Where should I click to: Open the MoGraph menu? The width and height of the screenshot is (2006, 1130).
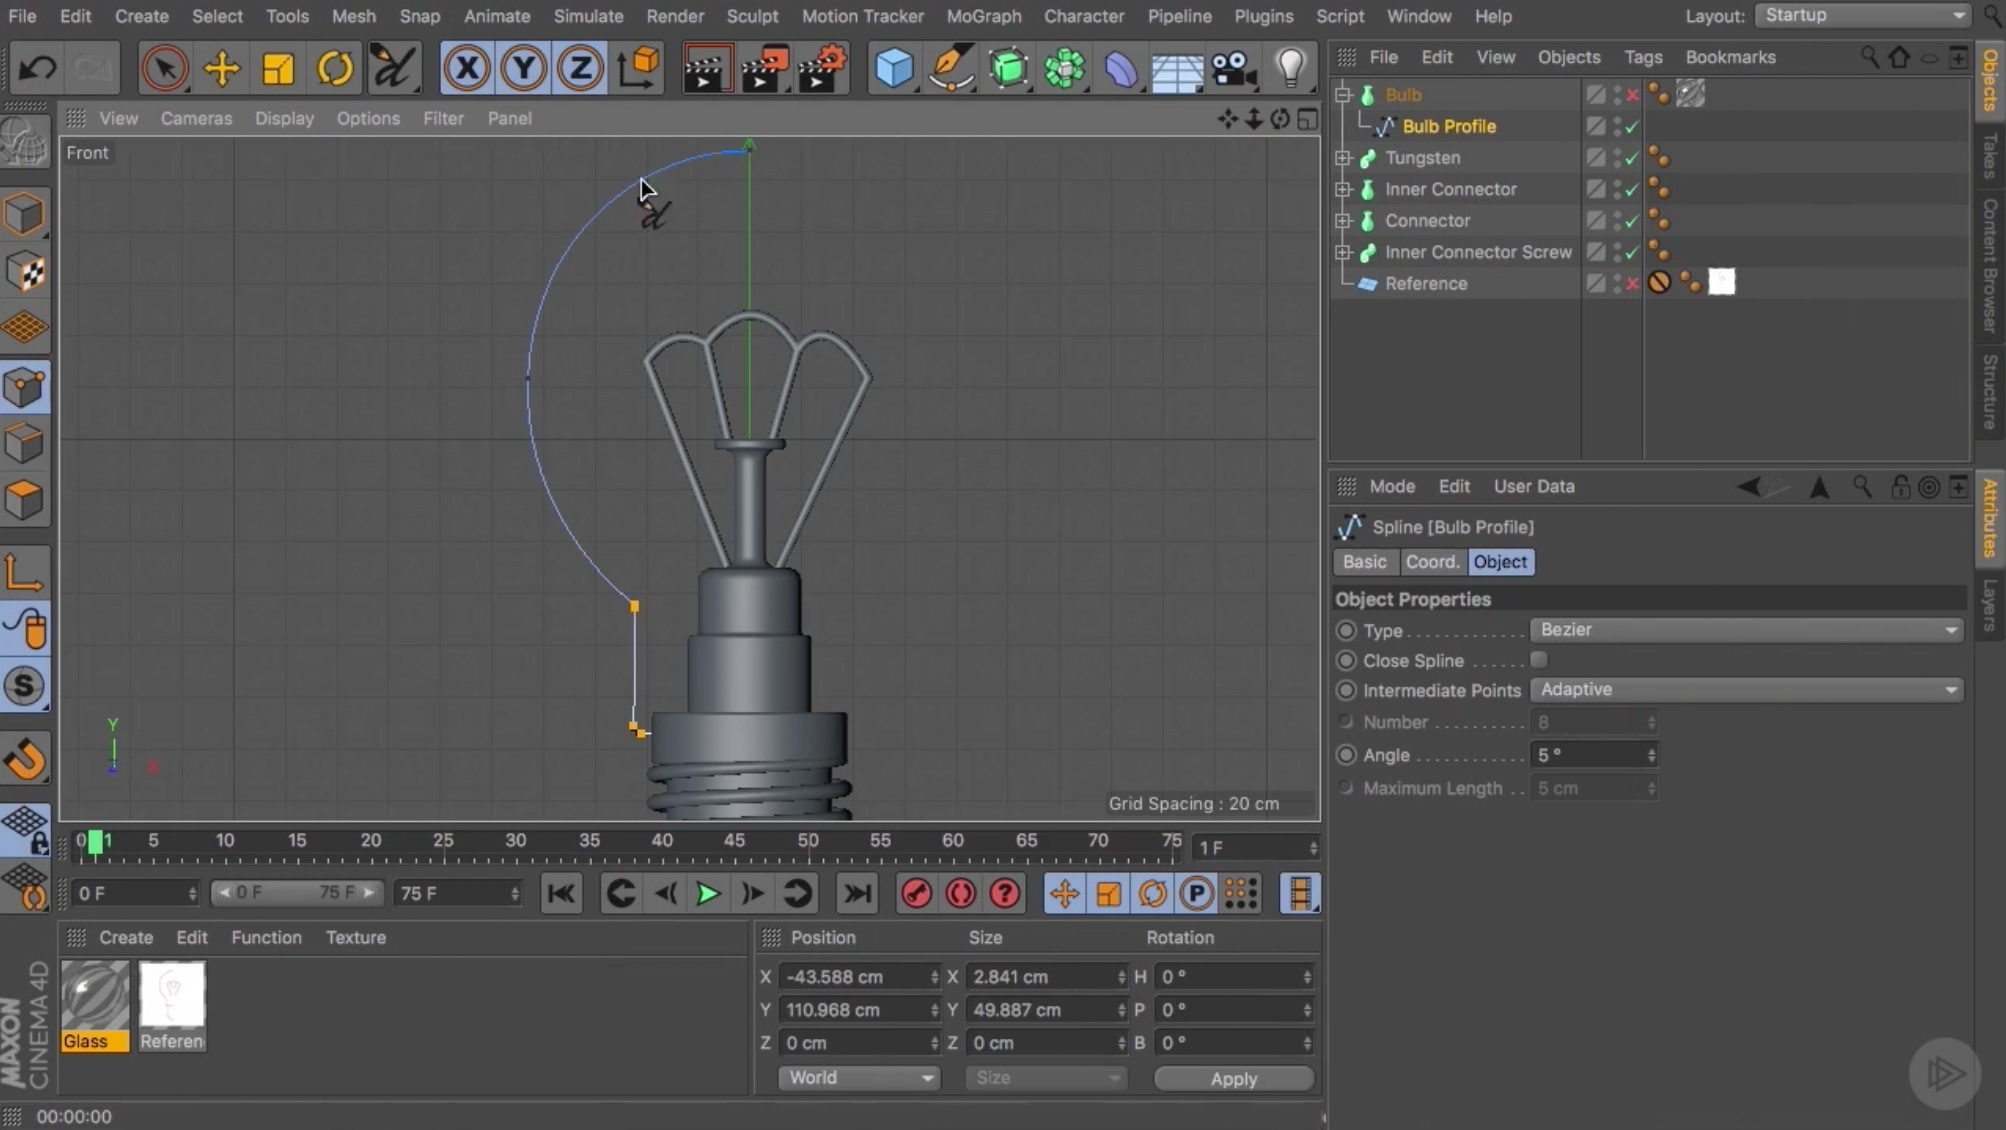pyautogui.click(x=982, y=15)
